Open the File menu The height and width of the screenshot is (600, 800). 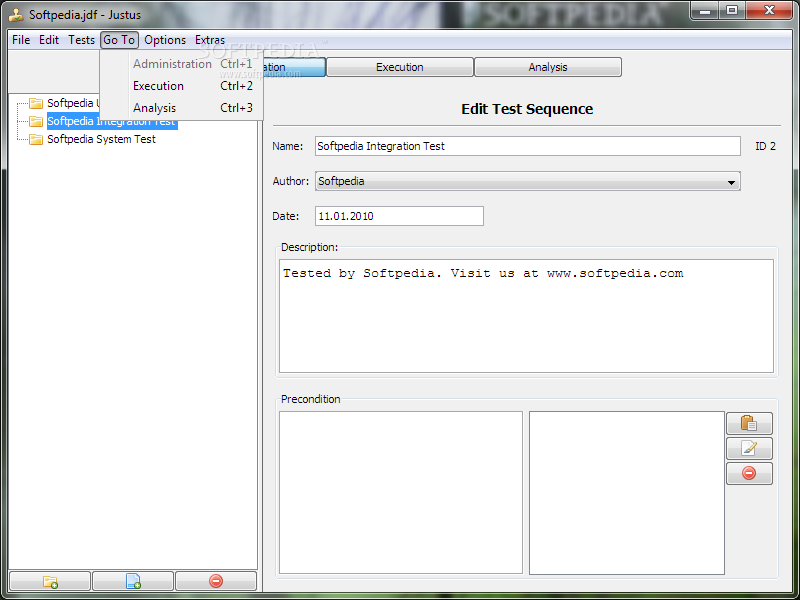(21, 40)
